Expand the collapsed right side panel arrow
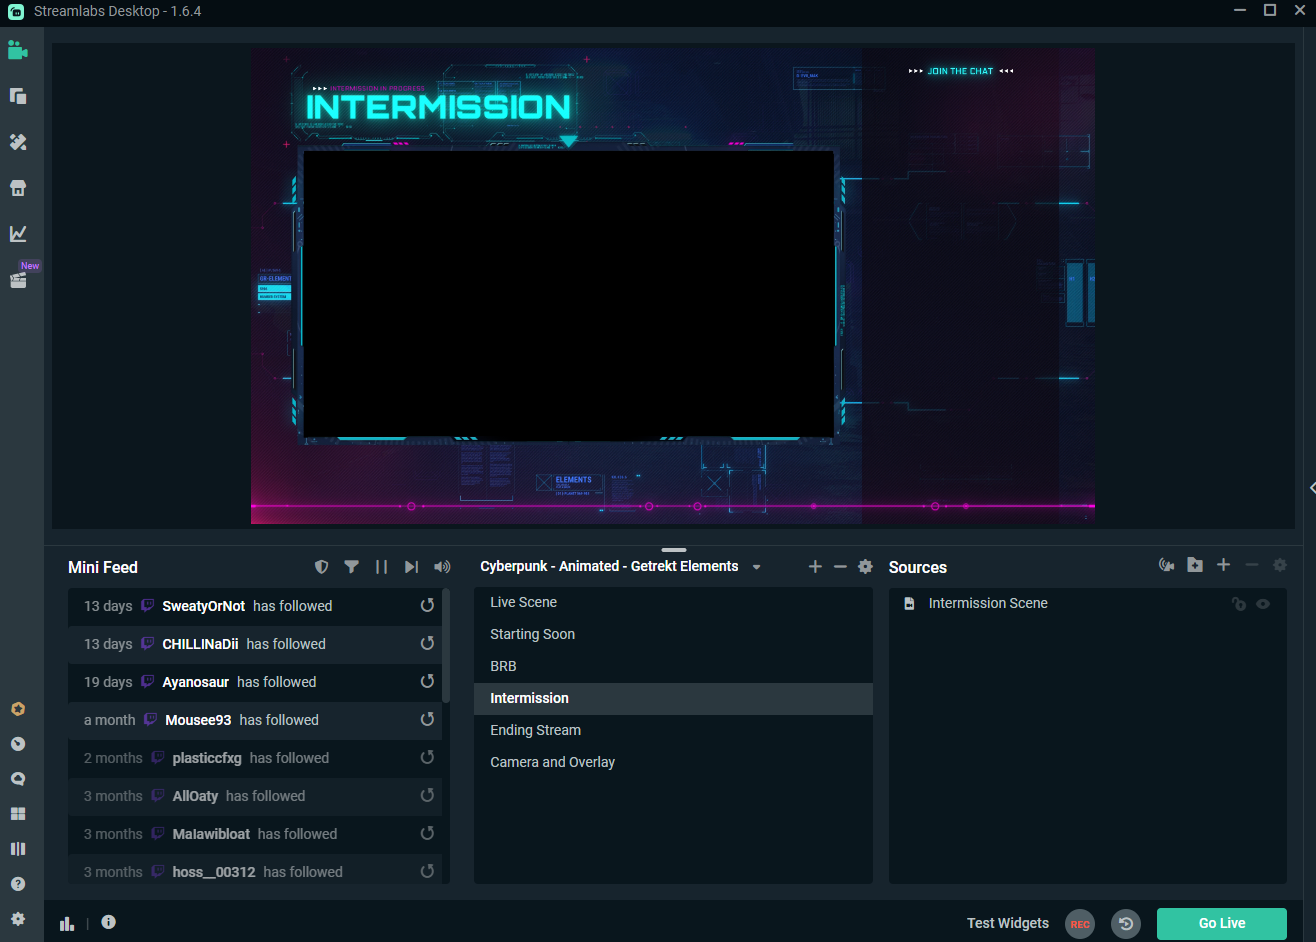Viewport: 1316px width, 942px height. click(1311, 488)
